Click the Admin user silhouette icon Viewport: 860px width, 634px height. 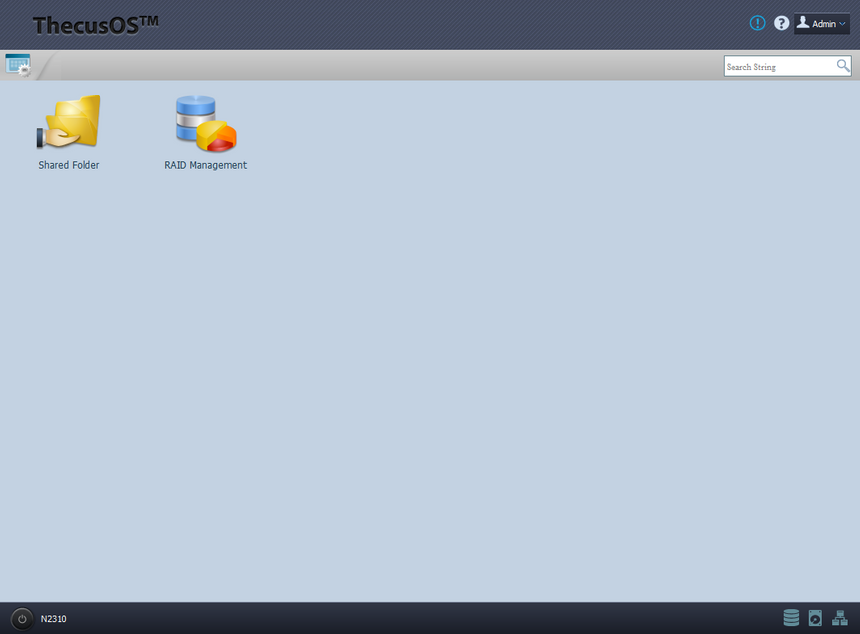point(803,22)
